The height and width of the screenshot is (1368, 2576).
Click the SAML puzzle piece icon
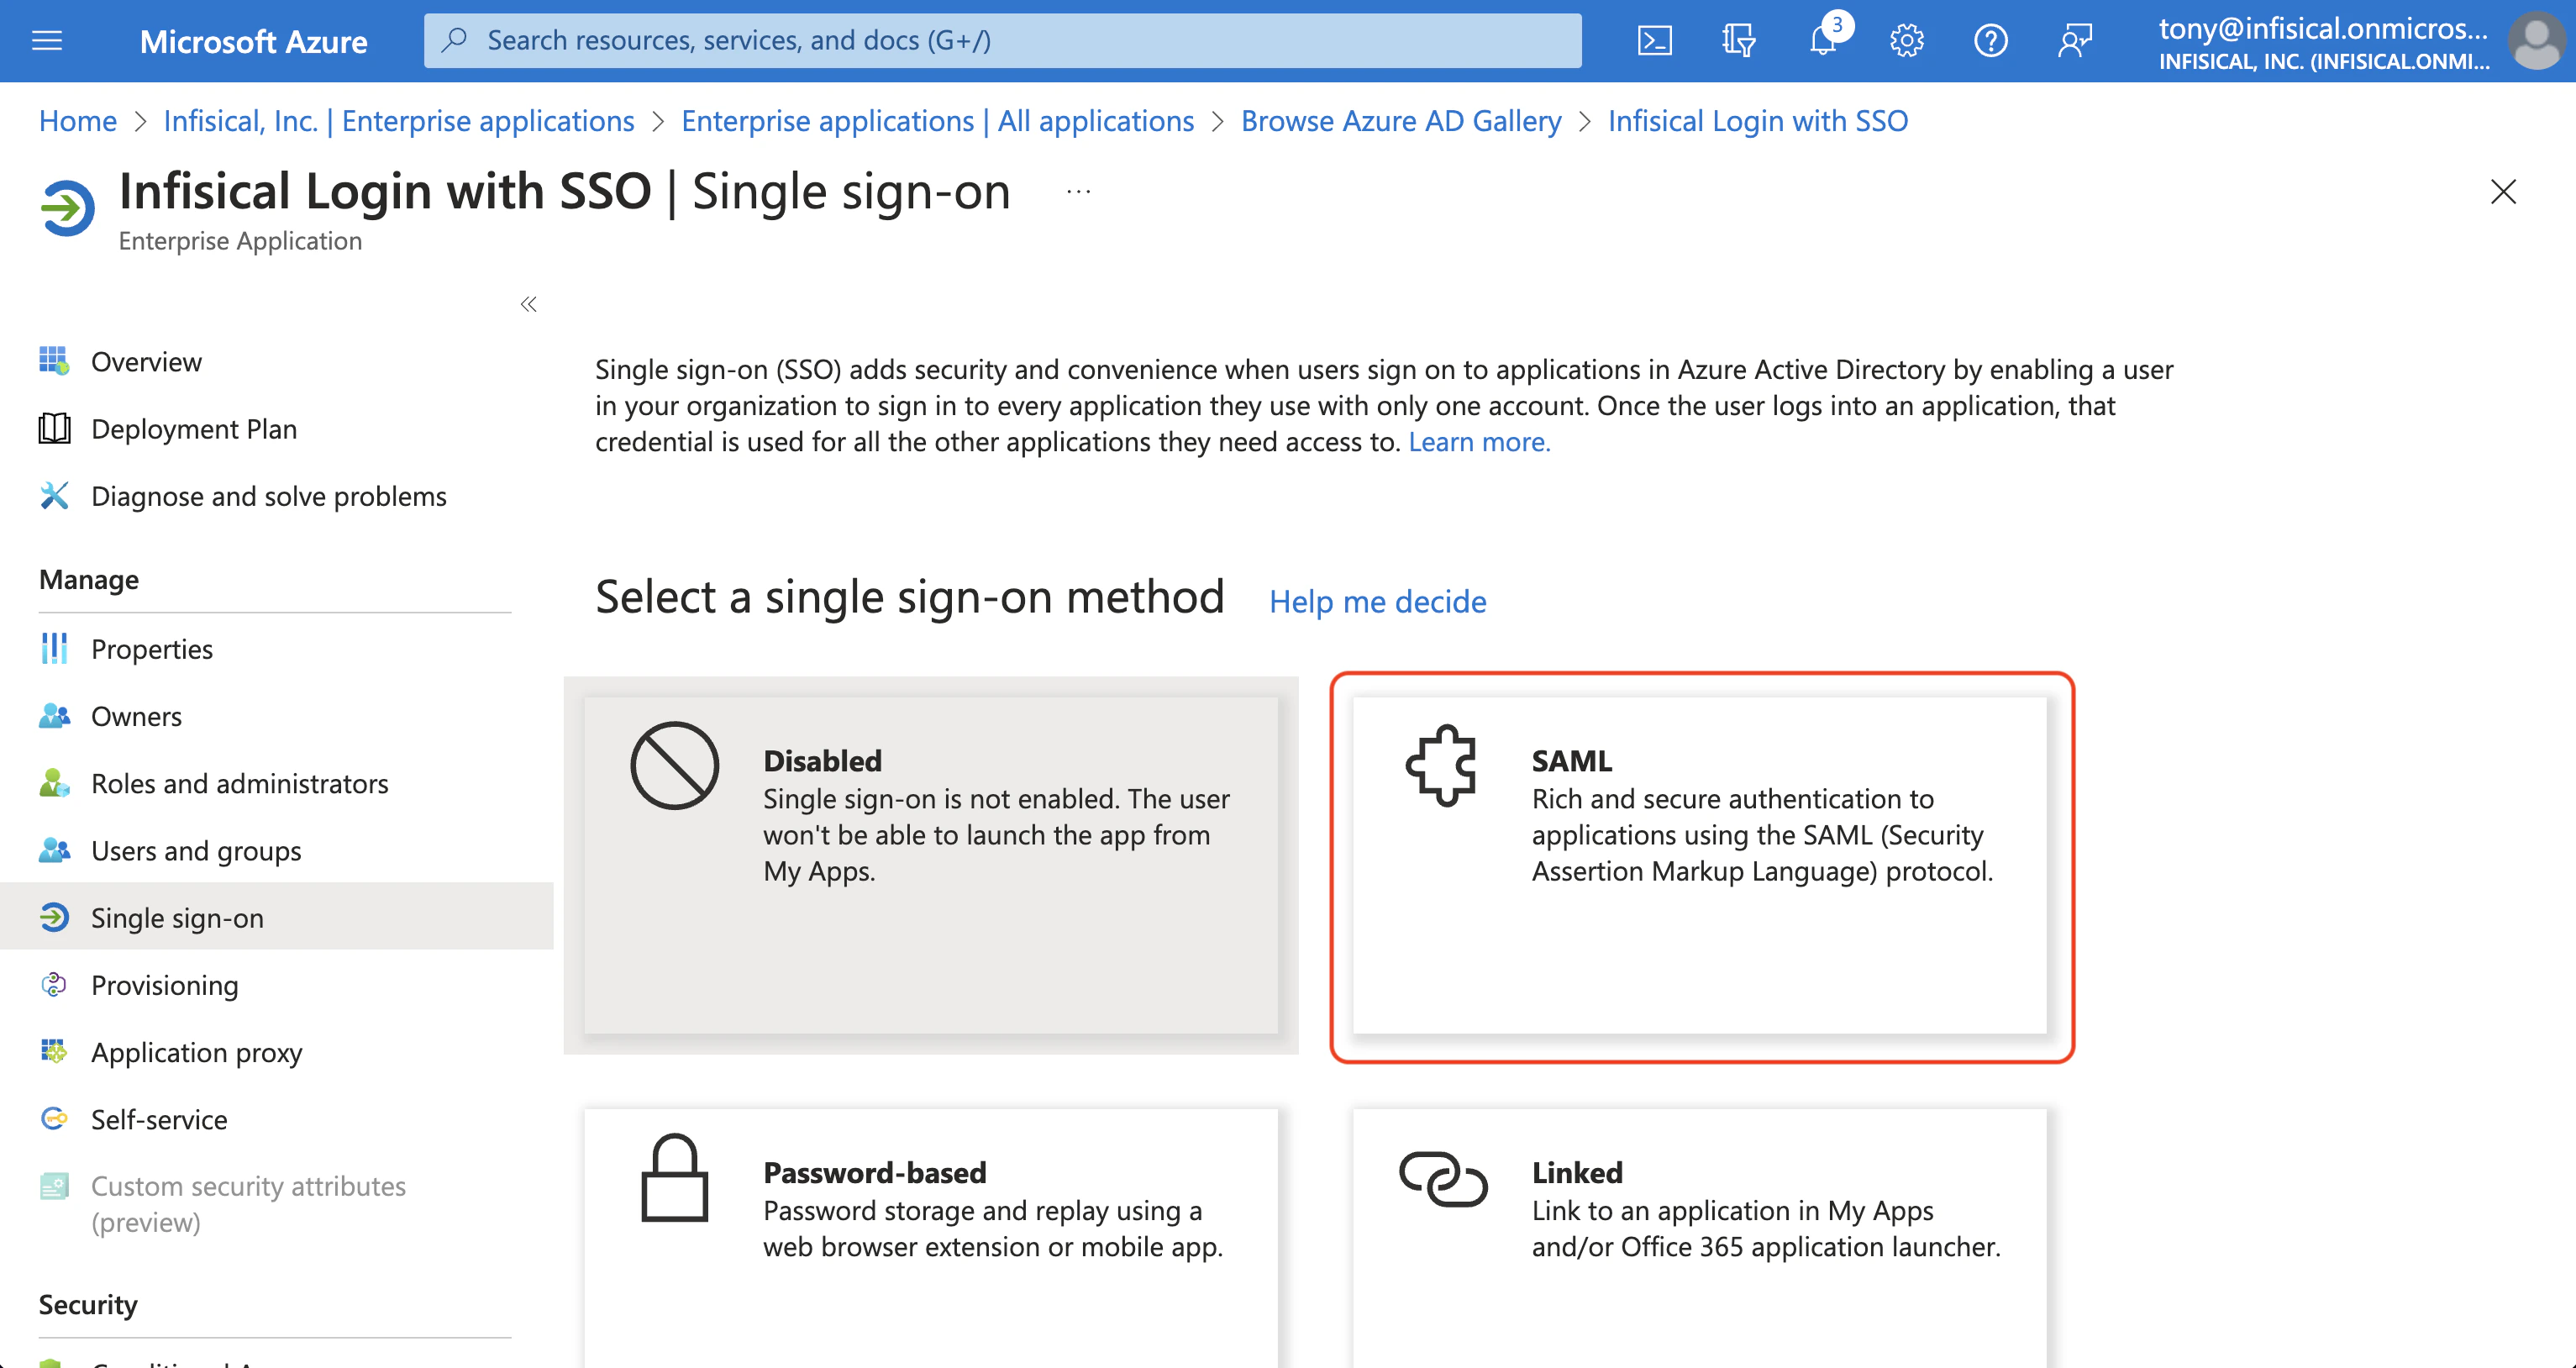(x=1441, y=765)
